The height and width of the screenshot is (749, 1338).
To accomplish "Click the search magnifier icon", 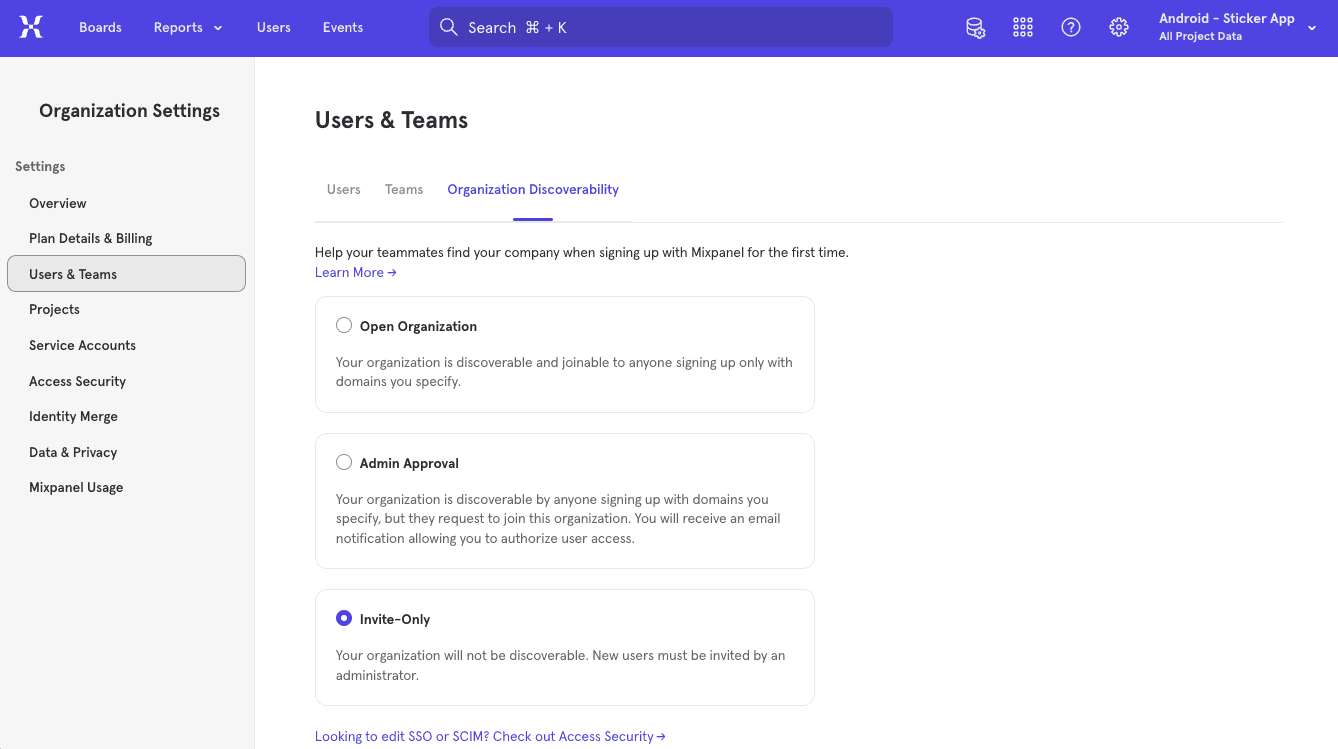I will click(449, 27).
